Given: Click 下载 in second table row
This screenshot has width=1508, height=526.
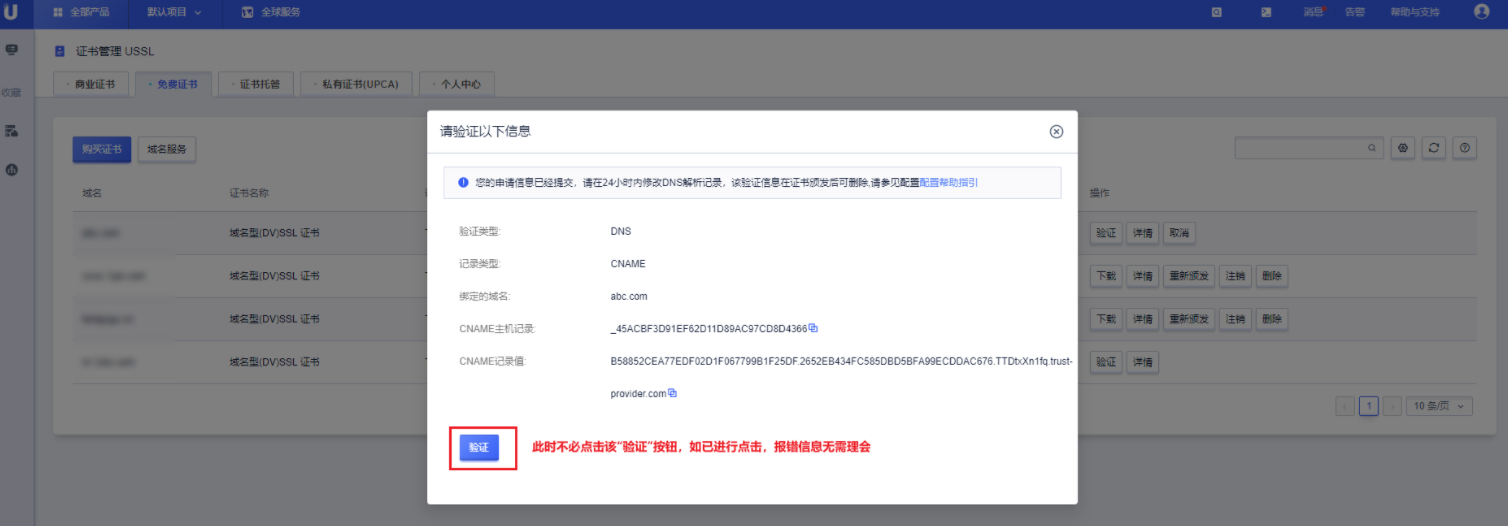Looking at the screenshot, I should [x=1105, y=276].
